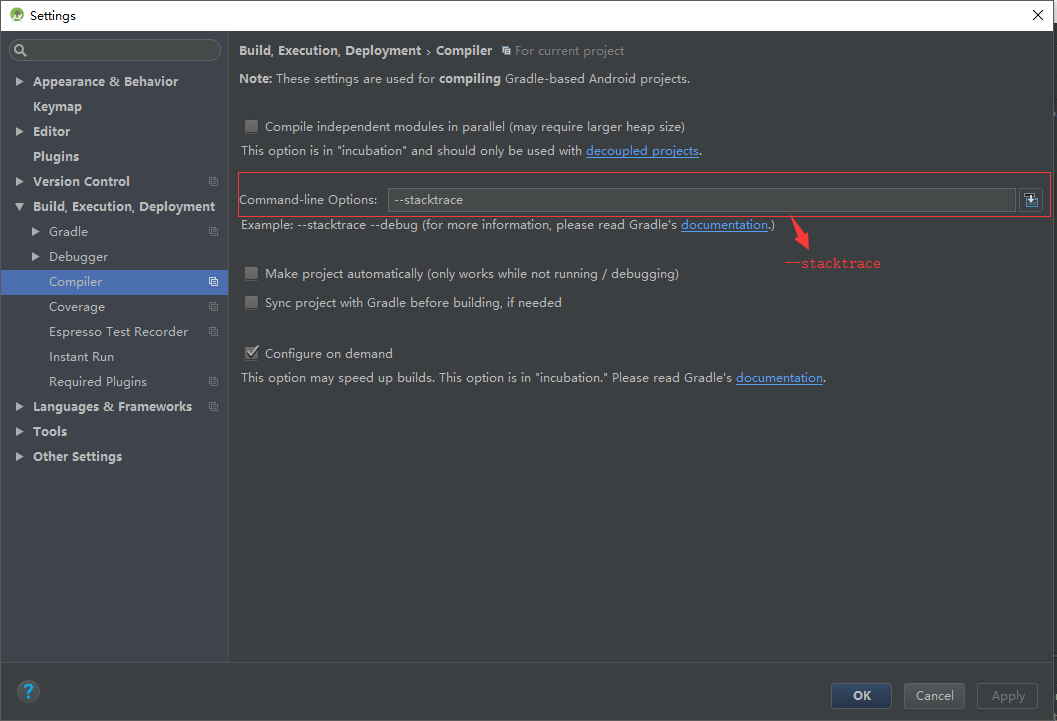This screenshot has height=721, width=1057.
Task: Click the help question mark icon
Action: (x=28, y=691)
